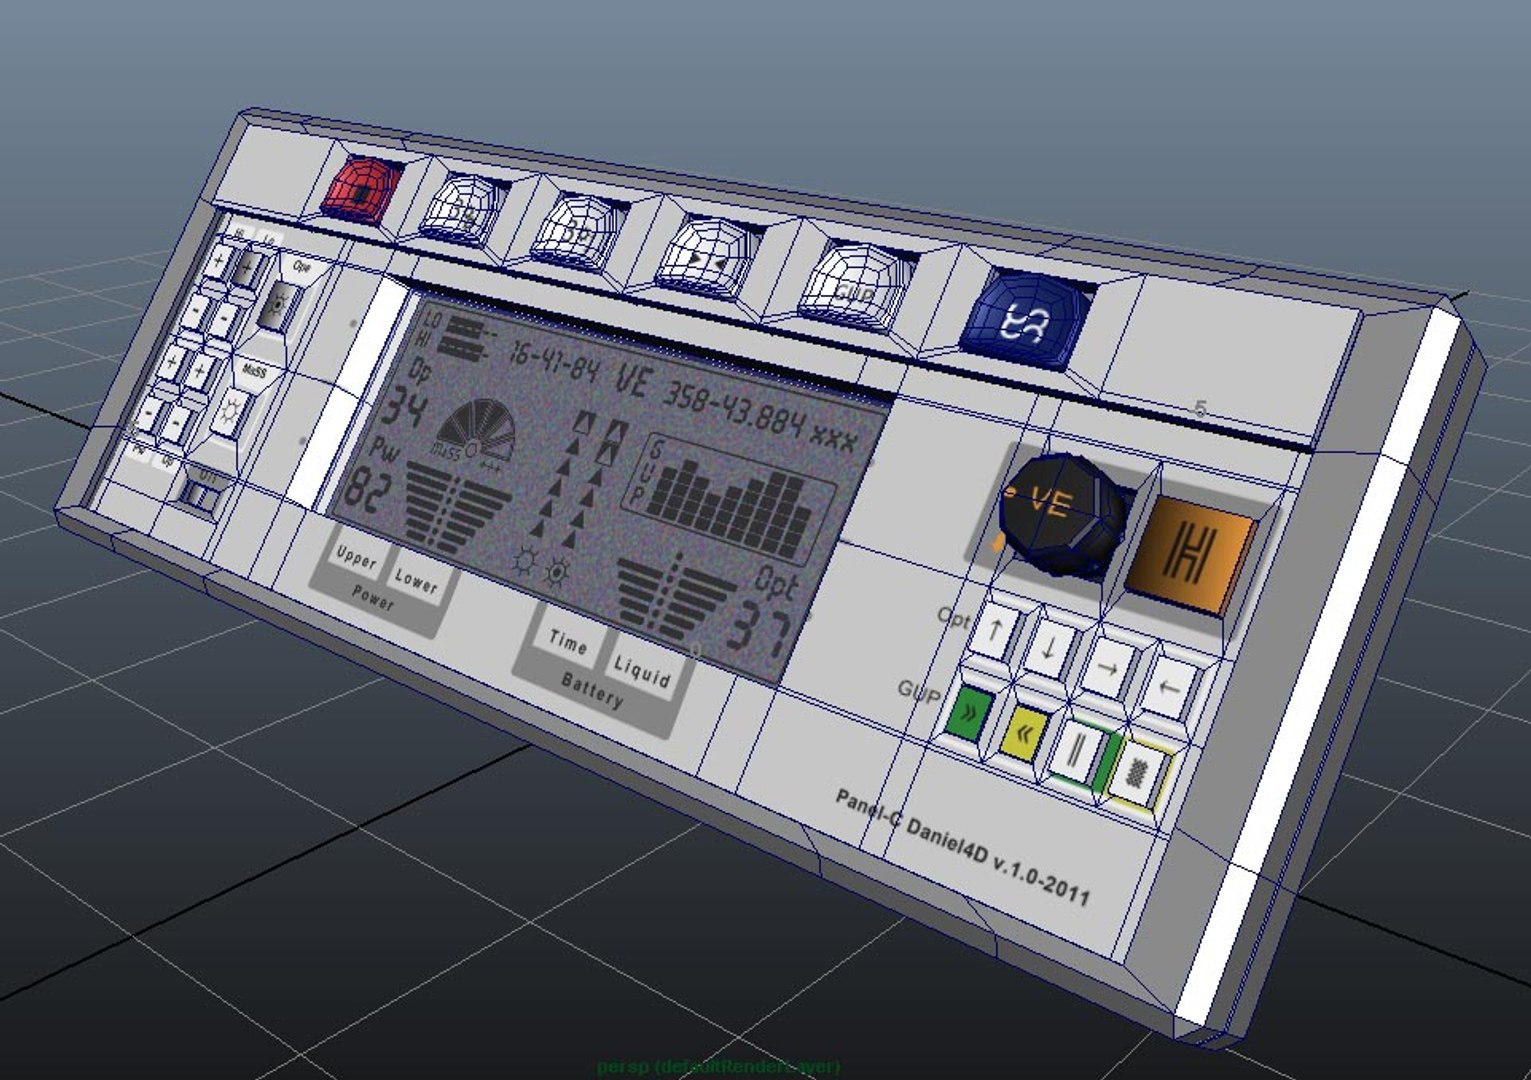Click the right arrow key in the Opt row
The height and width of the screenshot is (1080, 1531).
point(1110,666)
